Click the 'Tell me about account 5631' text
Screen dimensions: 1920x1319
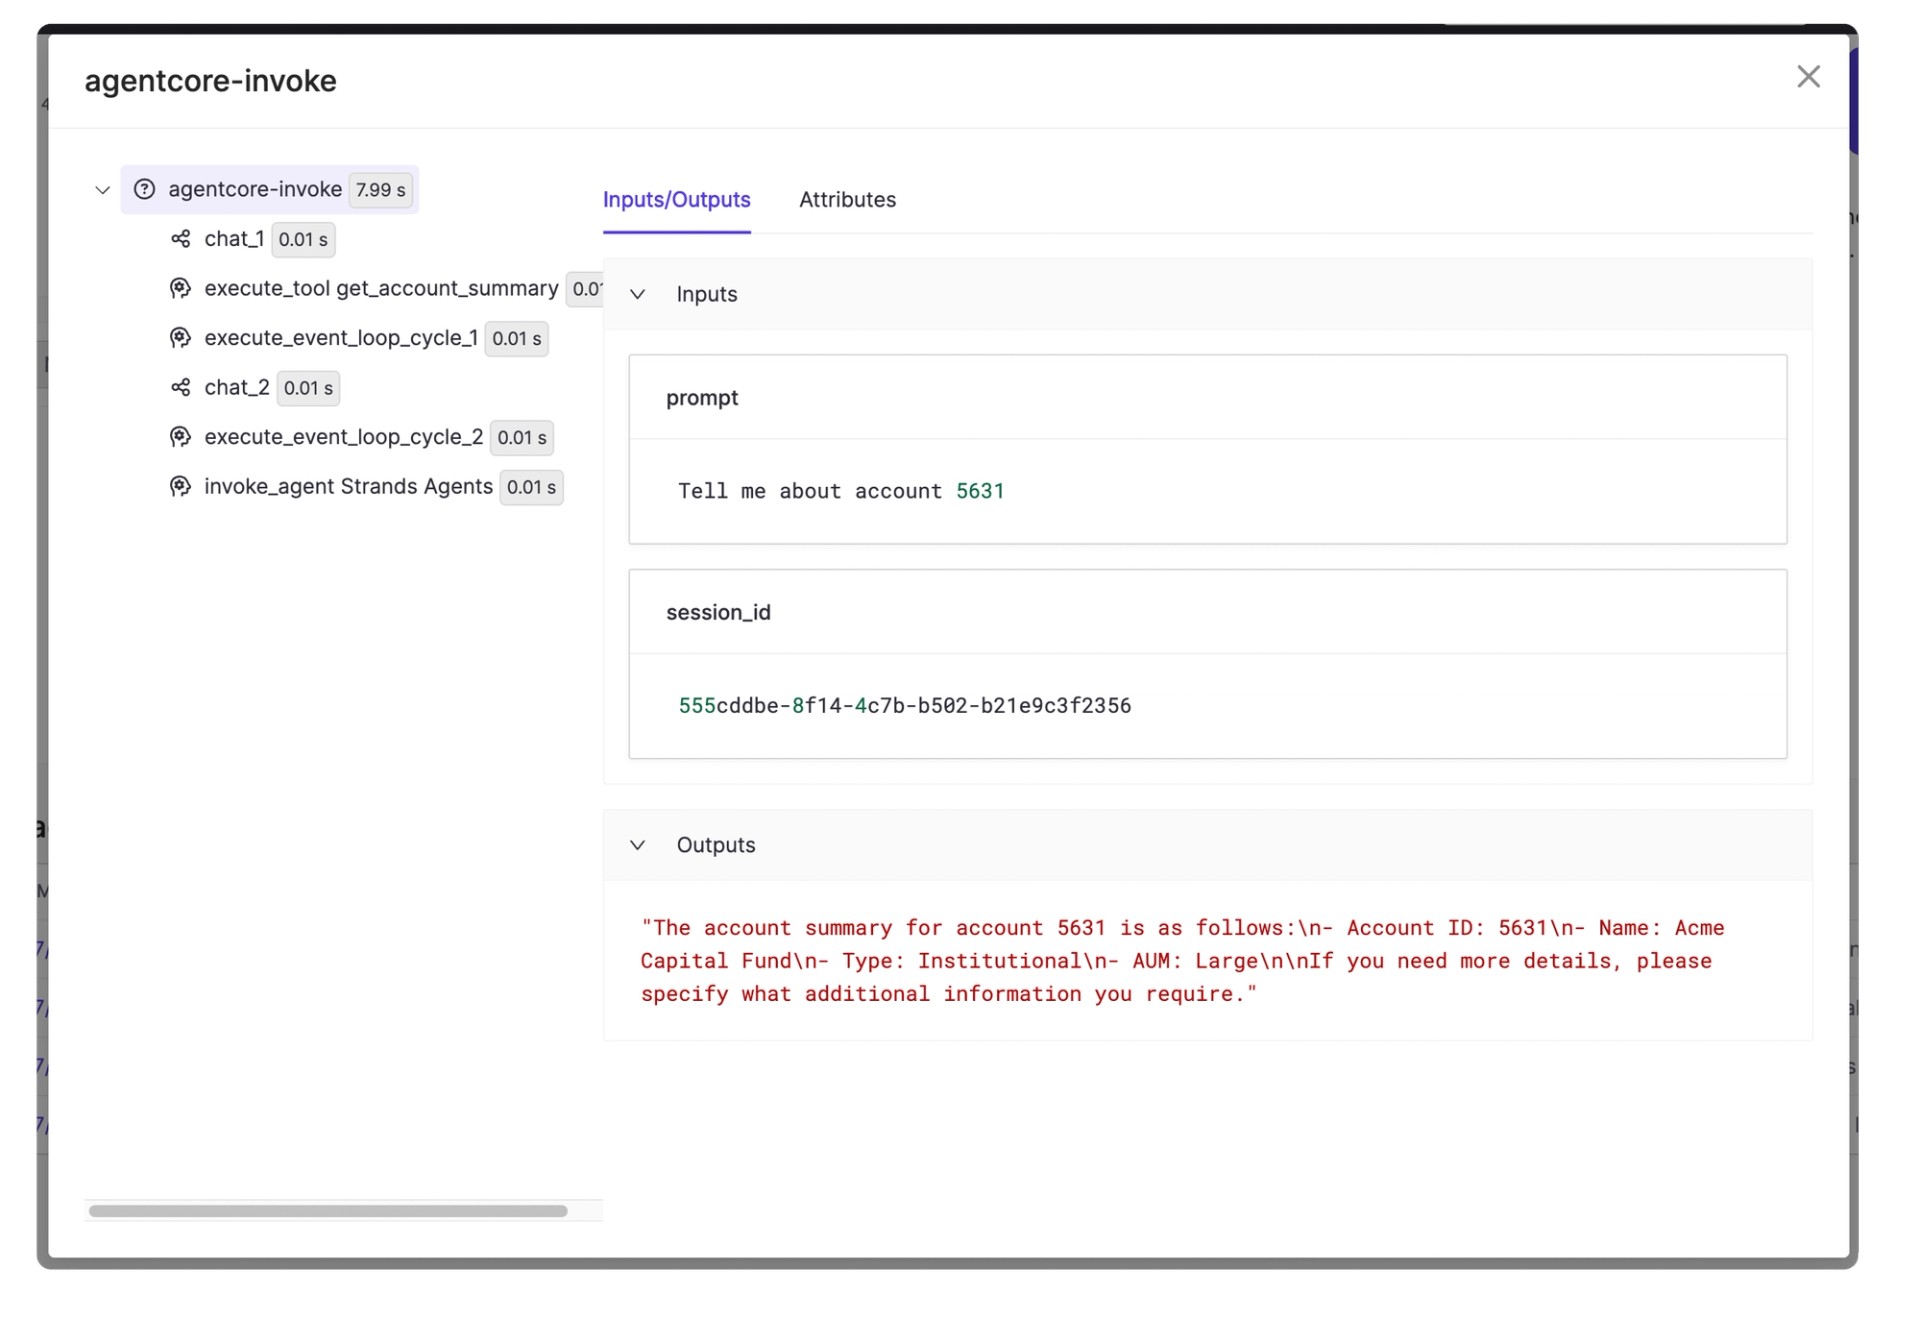click(841, 491)
